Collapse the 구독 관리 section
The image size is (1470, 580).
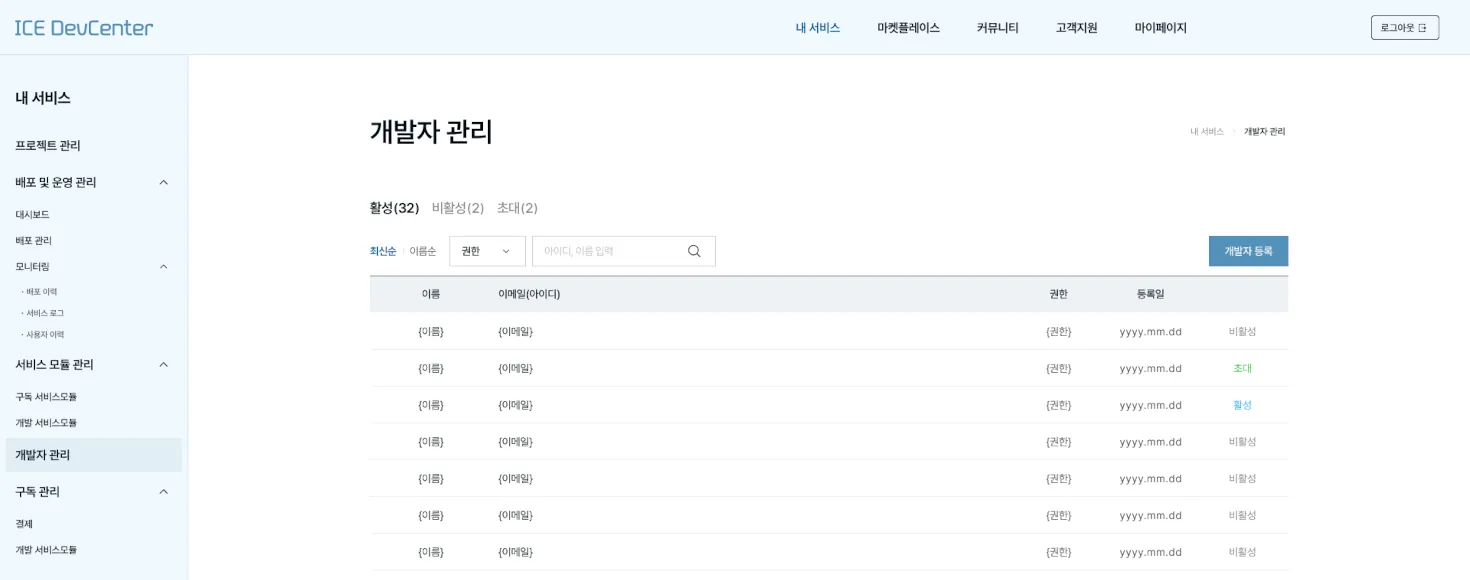(x=163, y=491)
